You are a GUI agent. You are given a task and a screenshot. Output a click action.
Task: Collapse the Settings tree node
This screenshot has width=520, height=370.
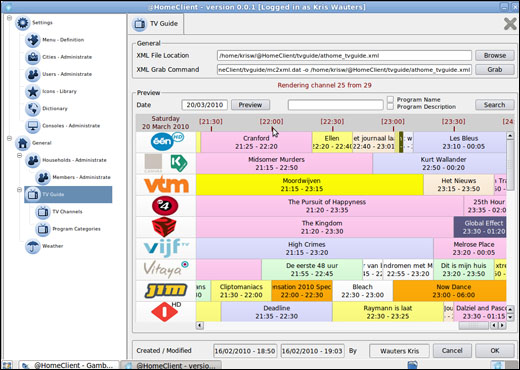(x=9, y=18)
